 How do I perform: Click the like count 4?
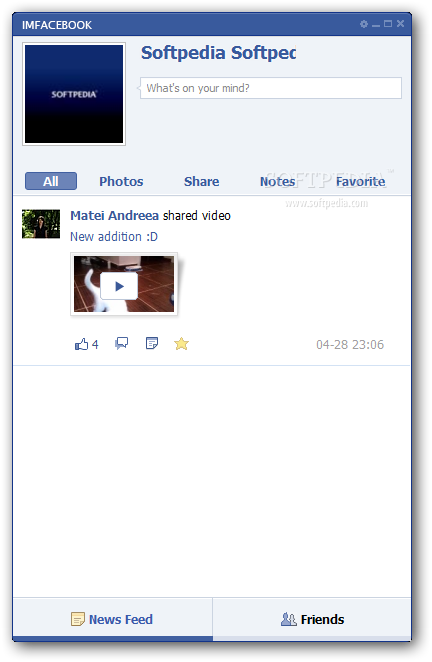[95, 345]
